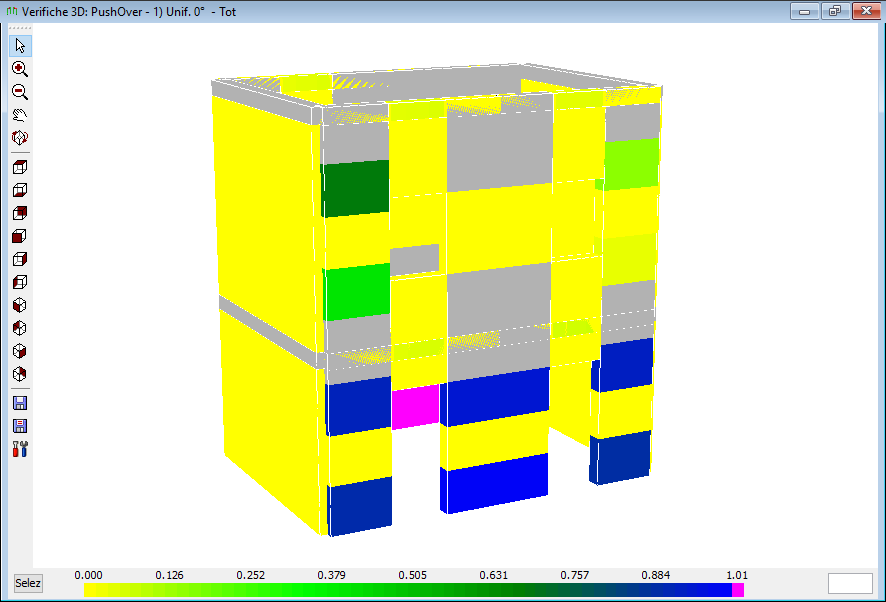Select the magenta wall panel in model
The width and height of the screenshot is (886, 602).
pyautogui.click(x=415, y=406)
